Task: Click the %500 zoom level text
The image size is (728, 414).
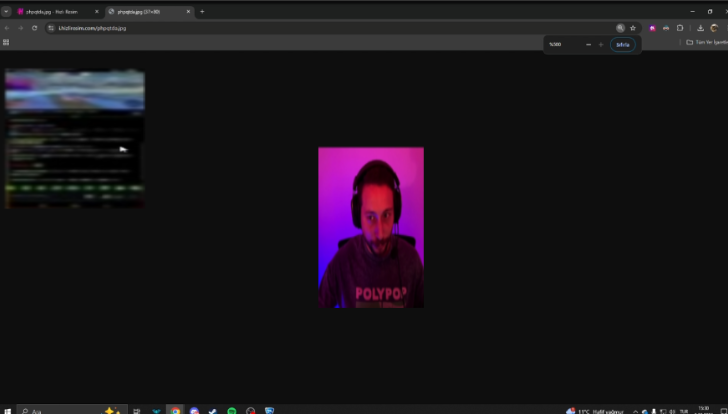Action: 555,45
